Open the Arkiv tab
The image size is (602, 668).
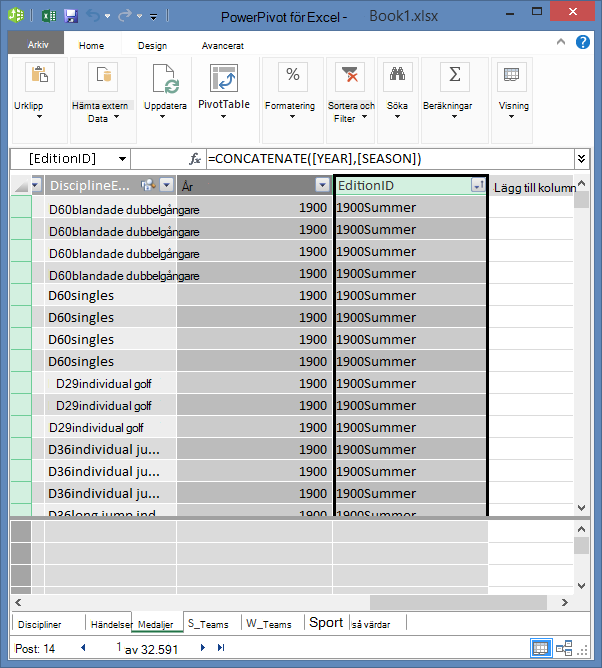(37, 44)
